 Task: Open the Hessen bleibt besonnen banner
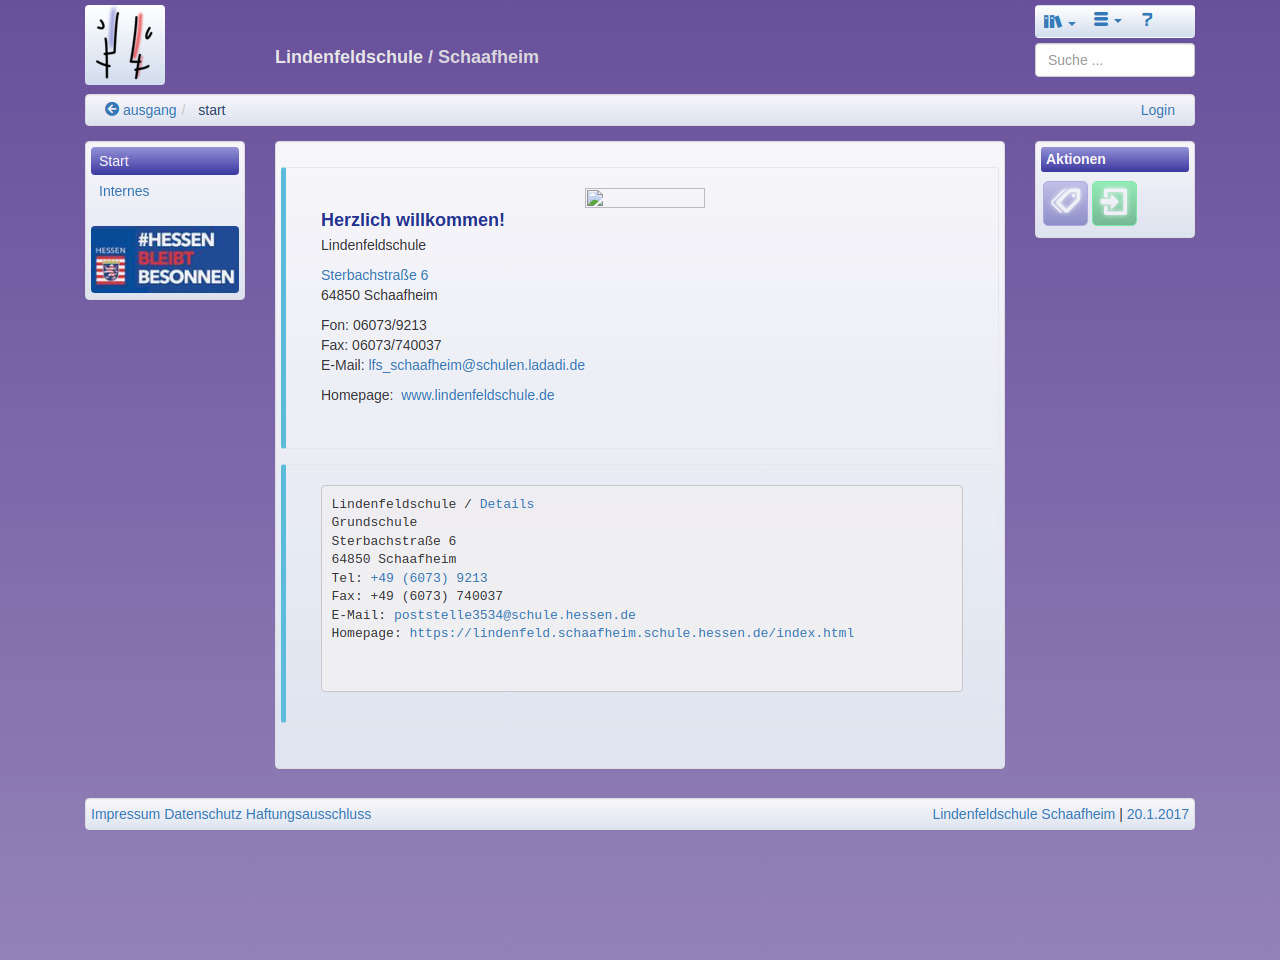pyautogui.click(x=165, y=259)
